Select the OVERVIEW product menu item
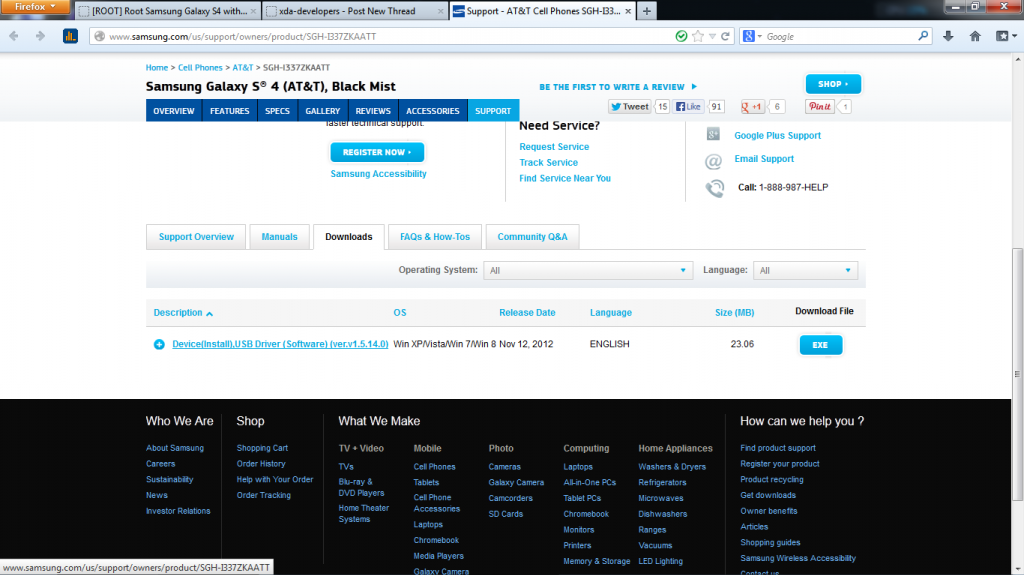Image resolution: width=1024 pixels, height=575 pixels. point(174,110)
